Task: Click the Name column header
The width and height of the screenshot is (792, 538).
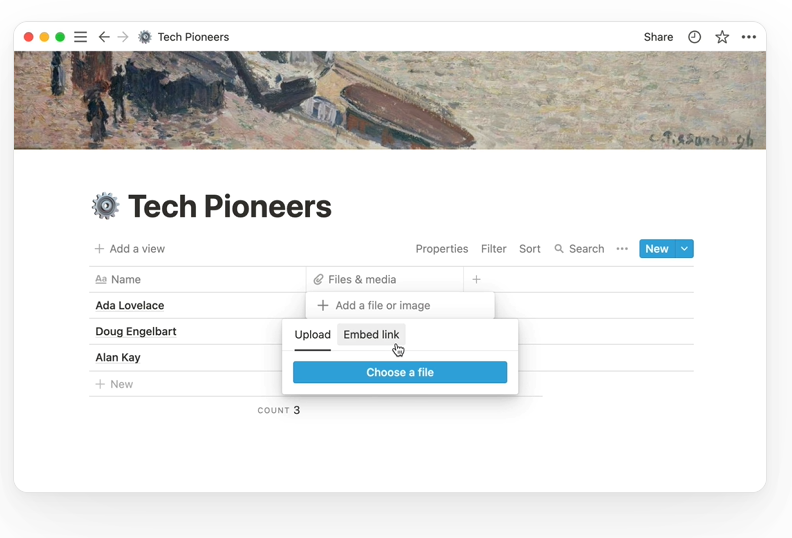Action: coord(197,279)
